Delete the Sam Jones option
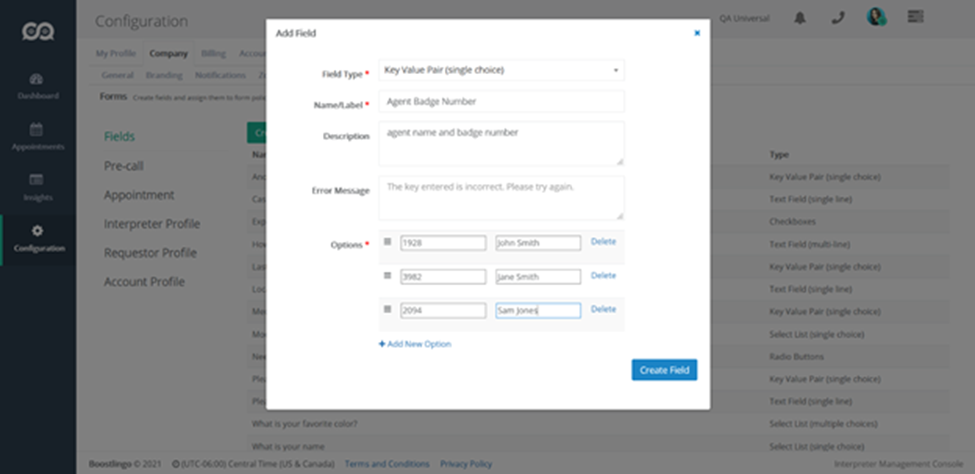 [603, 310]
